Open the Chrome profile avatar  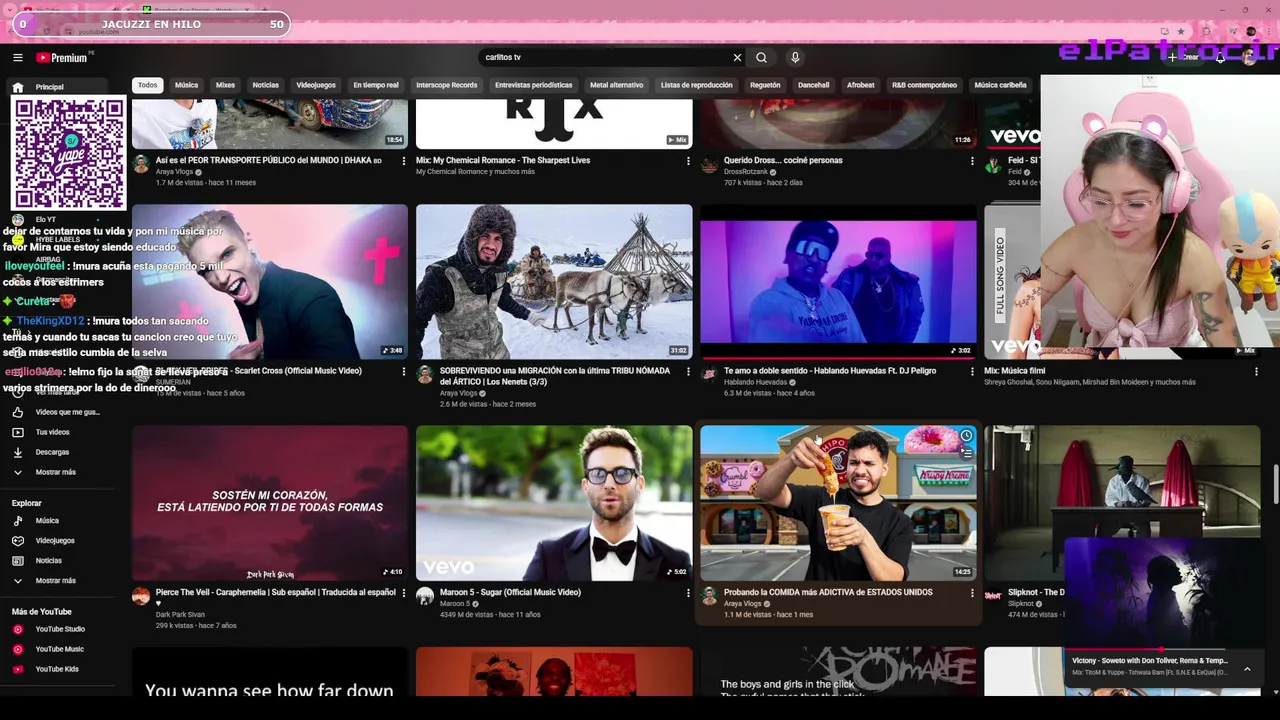click(1251, 31)
